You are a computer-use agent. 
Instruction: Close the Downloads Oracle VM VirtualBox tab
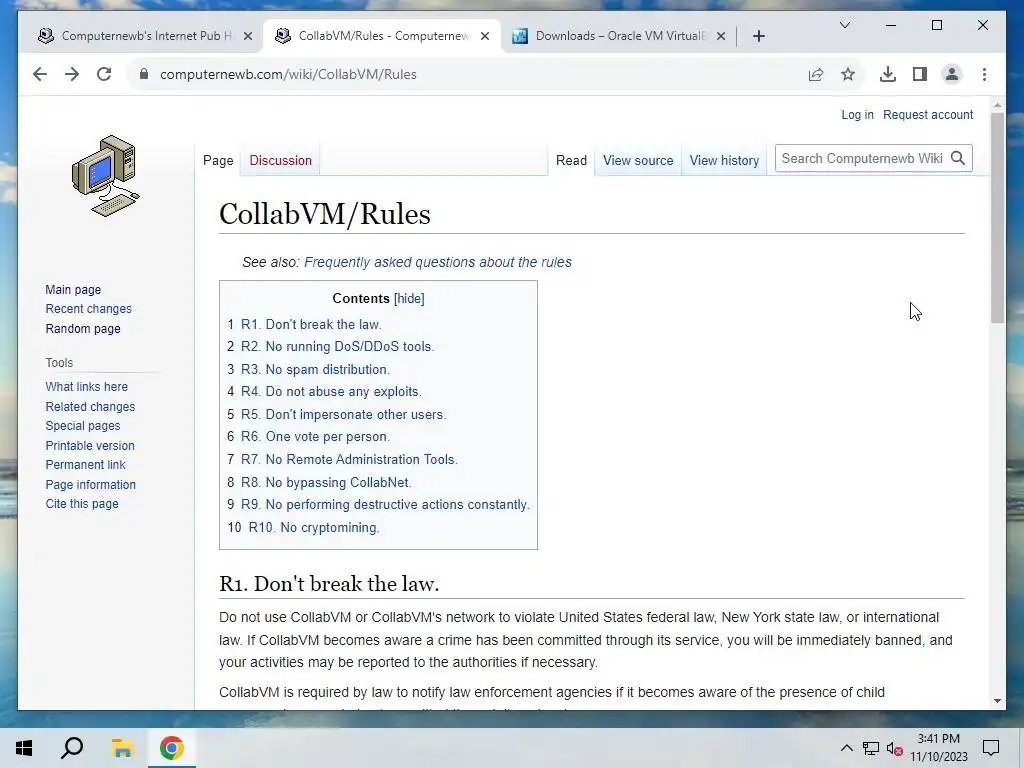pyautogui.click(x=721, y=37)
